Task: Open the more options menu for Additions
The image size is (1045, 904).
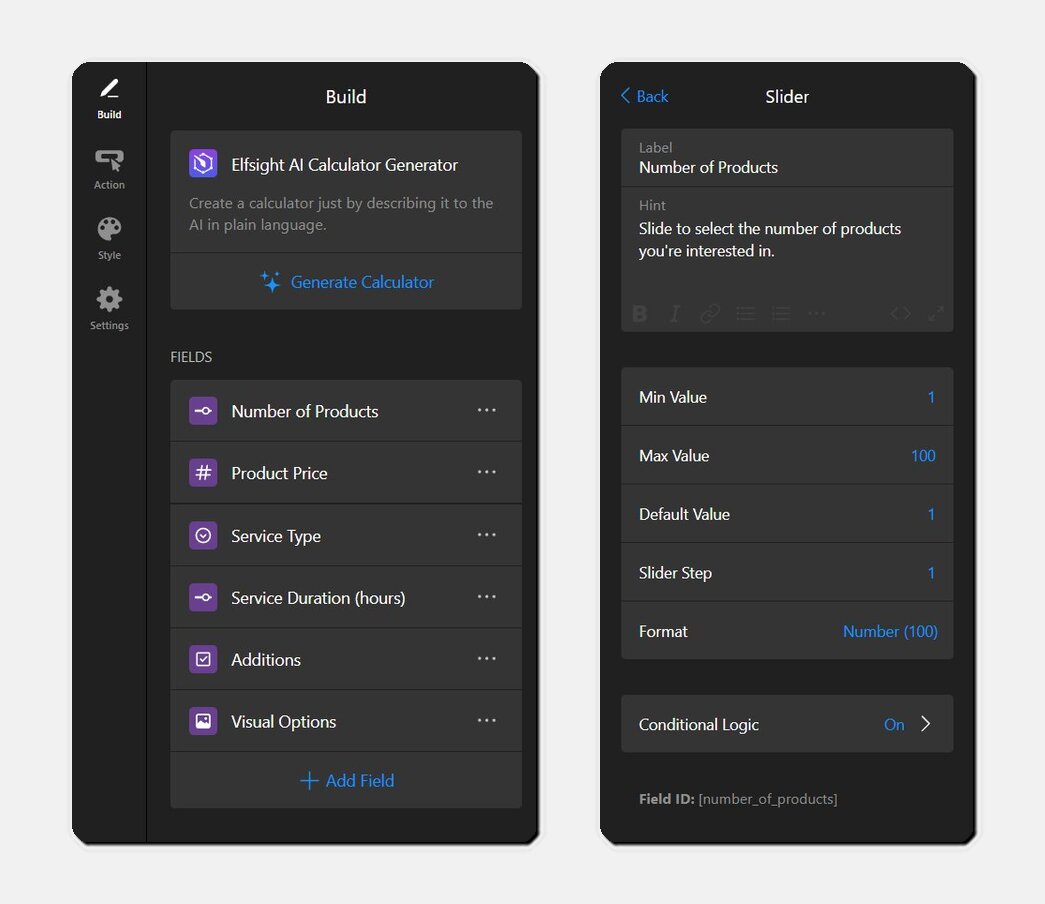Action: 487,659
